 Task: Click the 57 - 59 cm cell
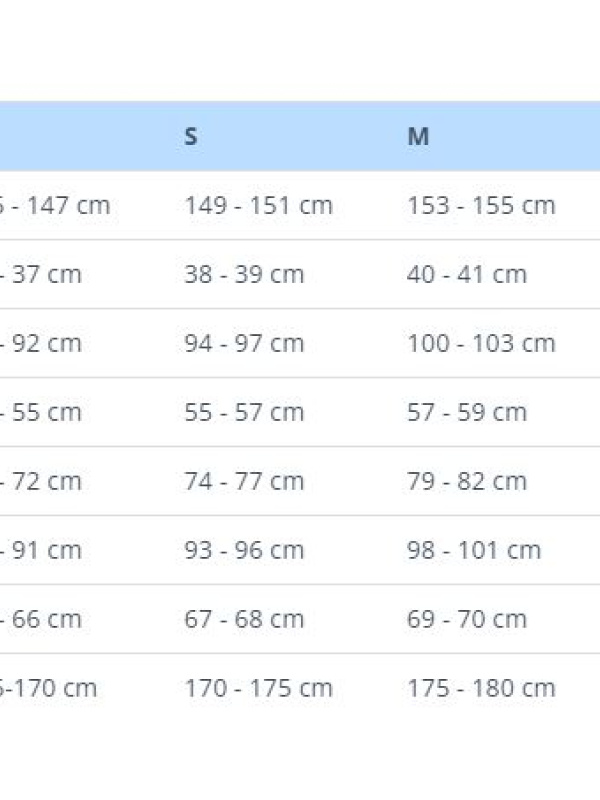tap(467, 413)
